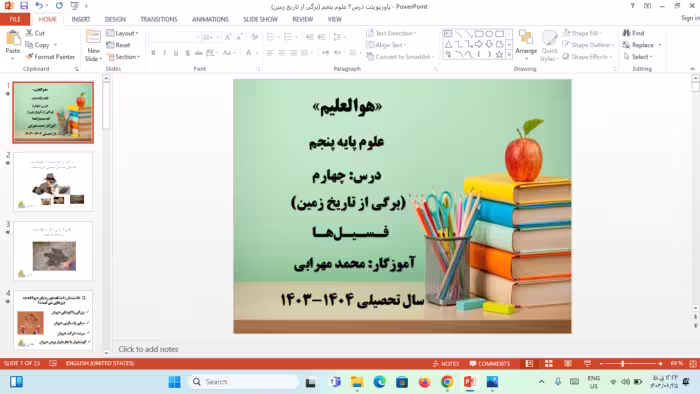Screen dimensions: 700x394
Task: Click the Undo arrow icon
Action: coord(39,6)
